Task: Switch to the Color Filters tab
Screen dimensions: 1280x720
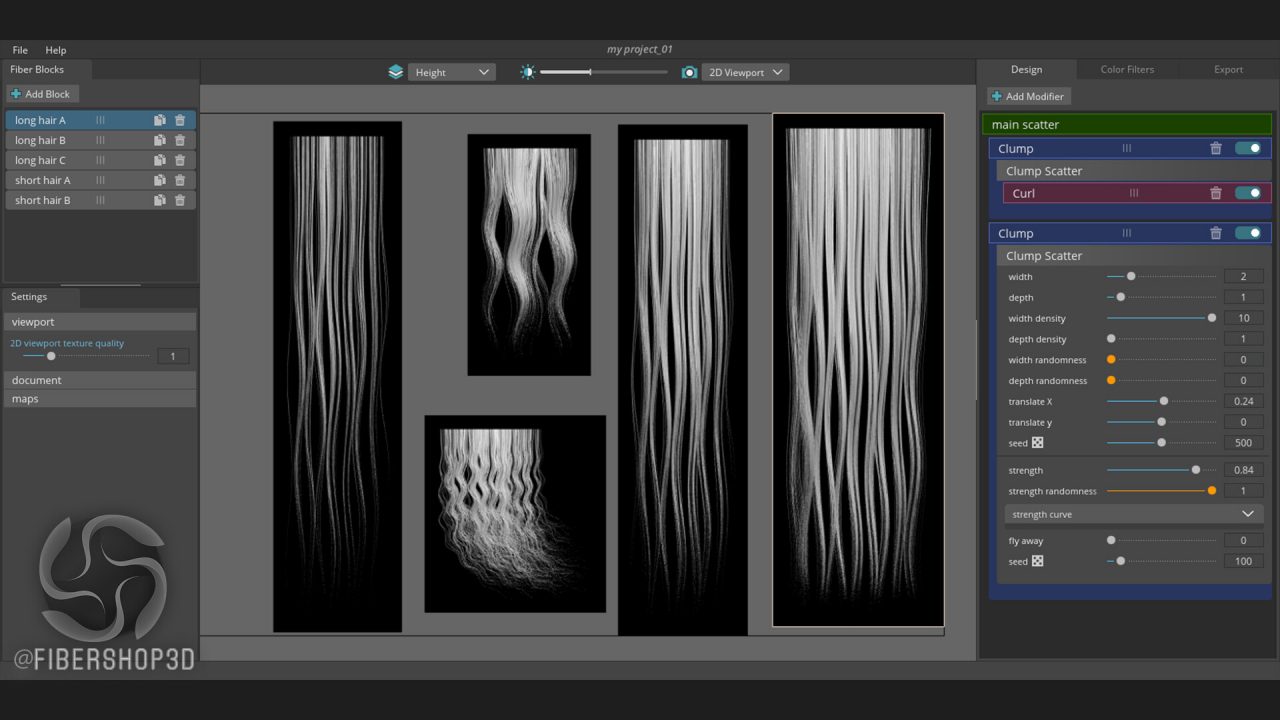Action: pos(1127,70)
